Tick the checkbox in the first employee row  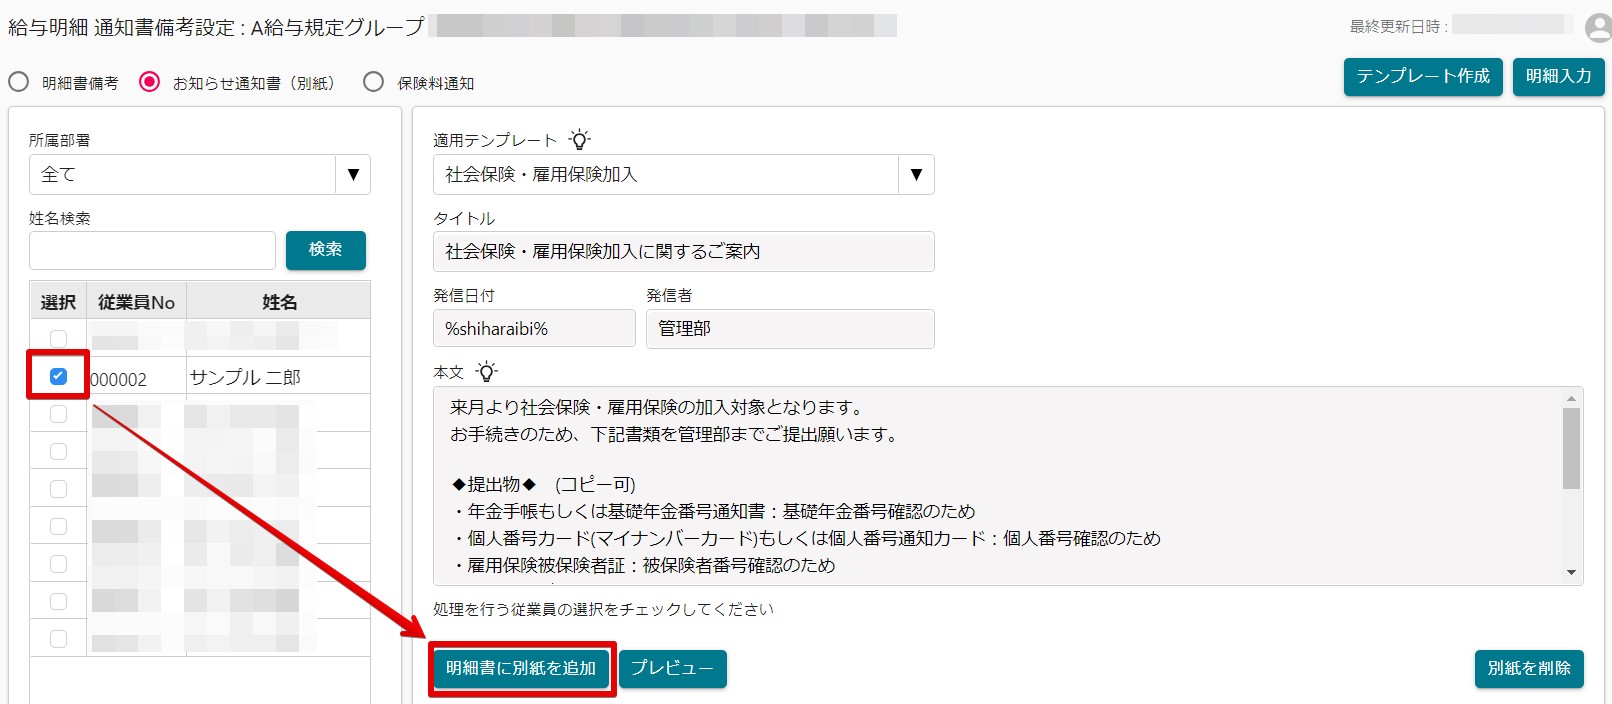58,339
